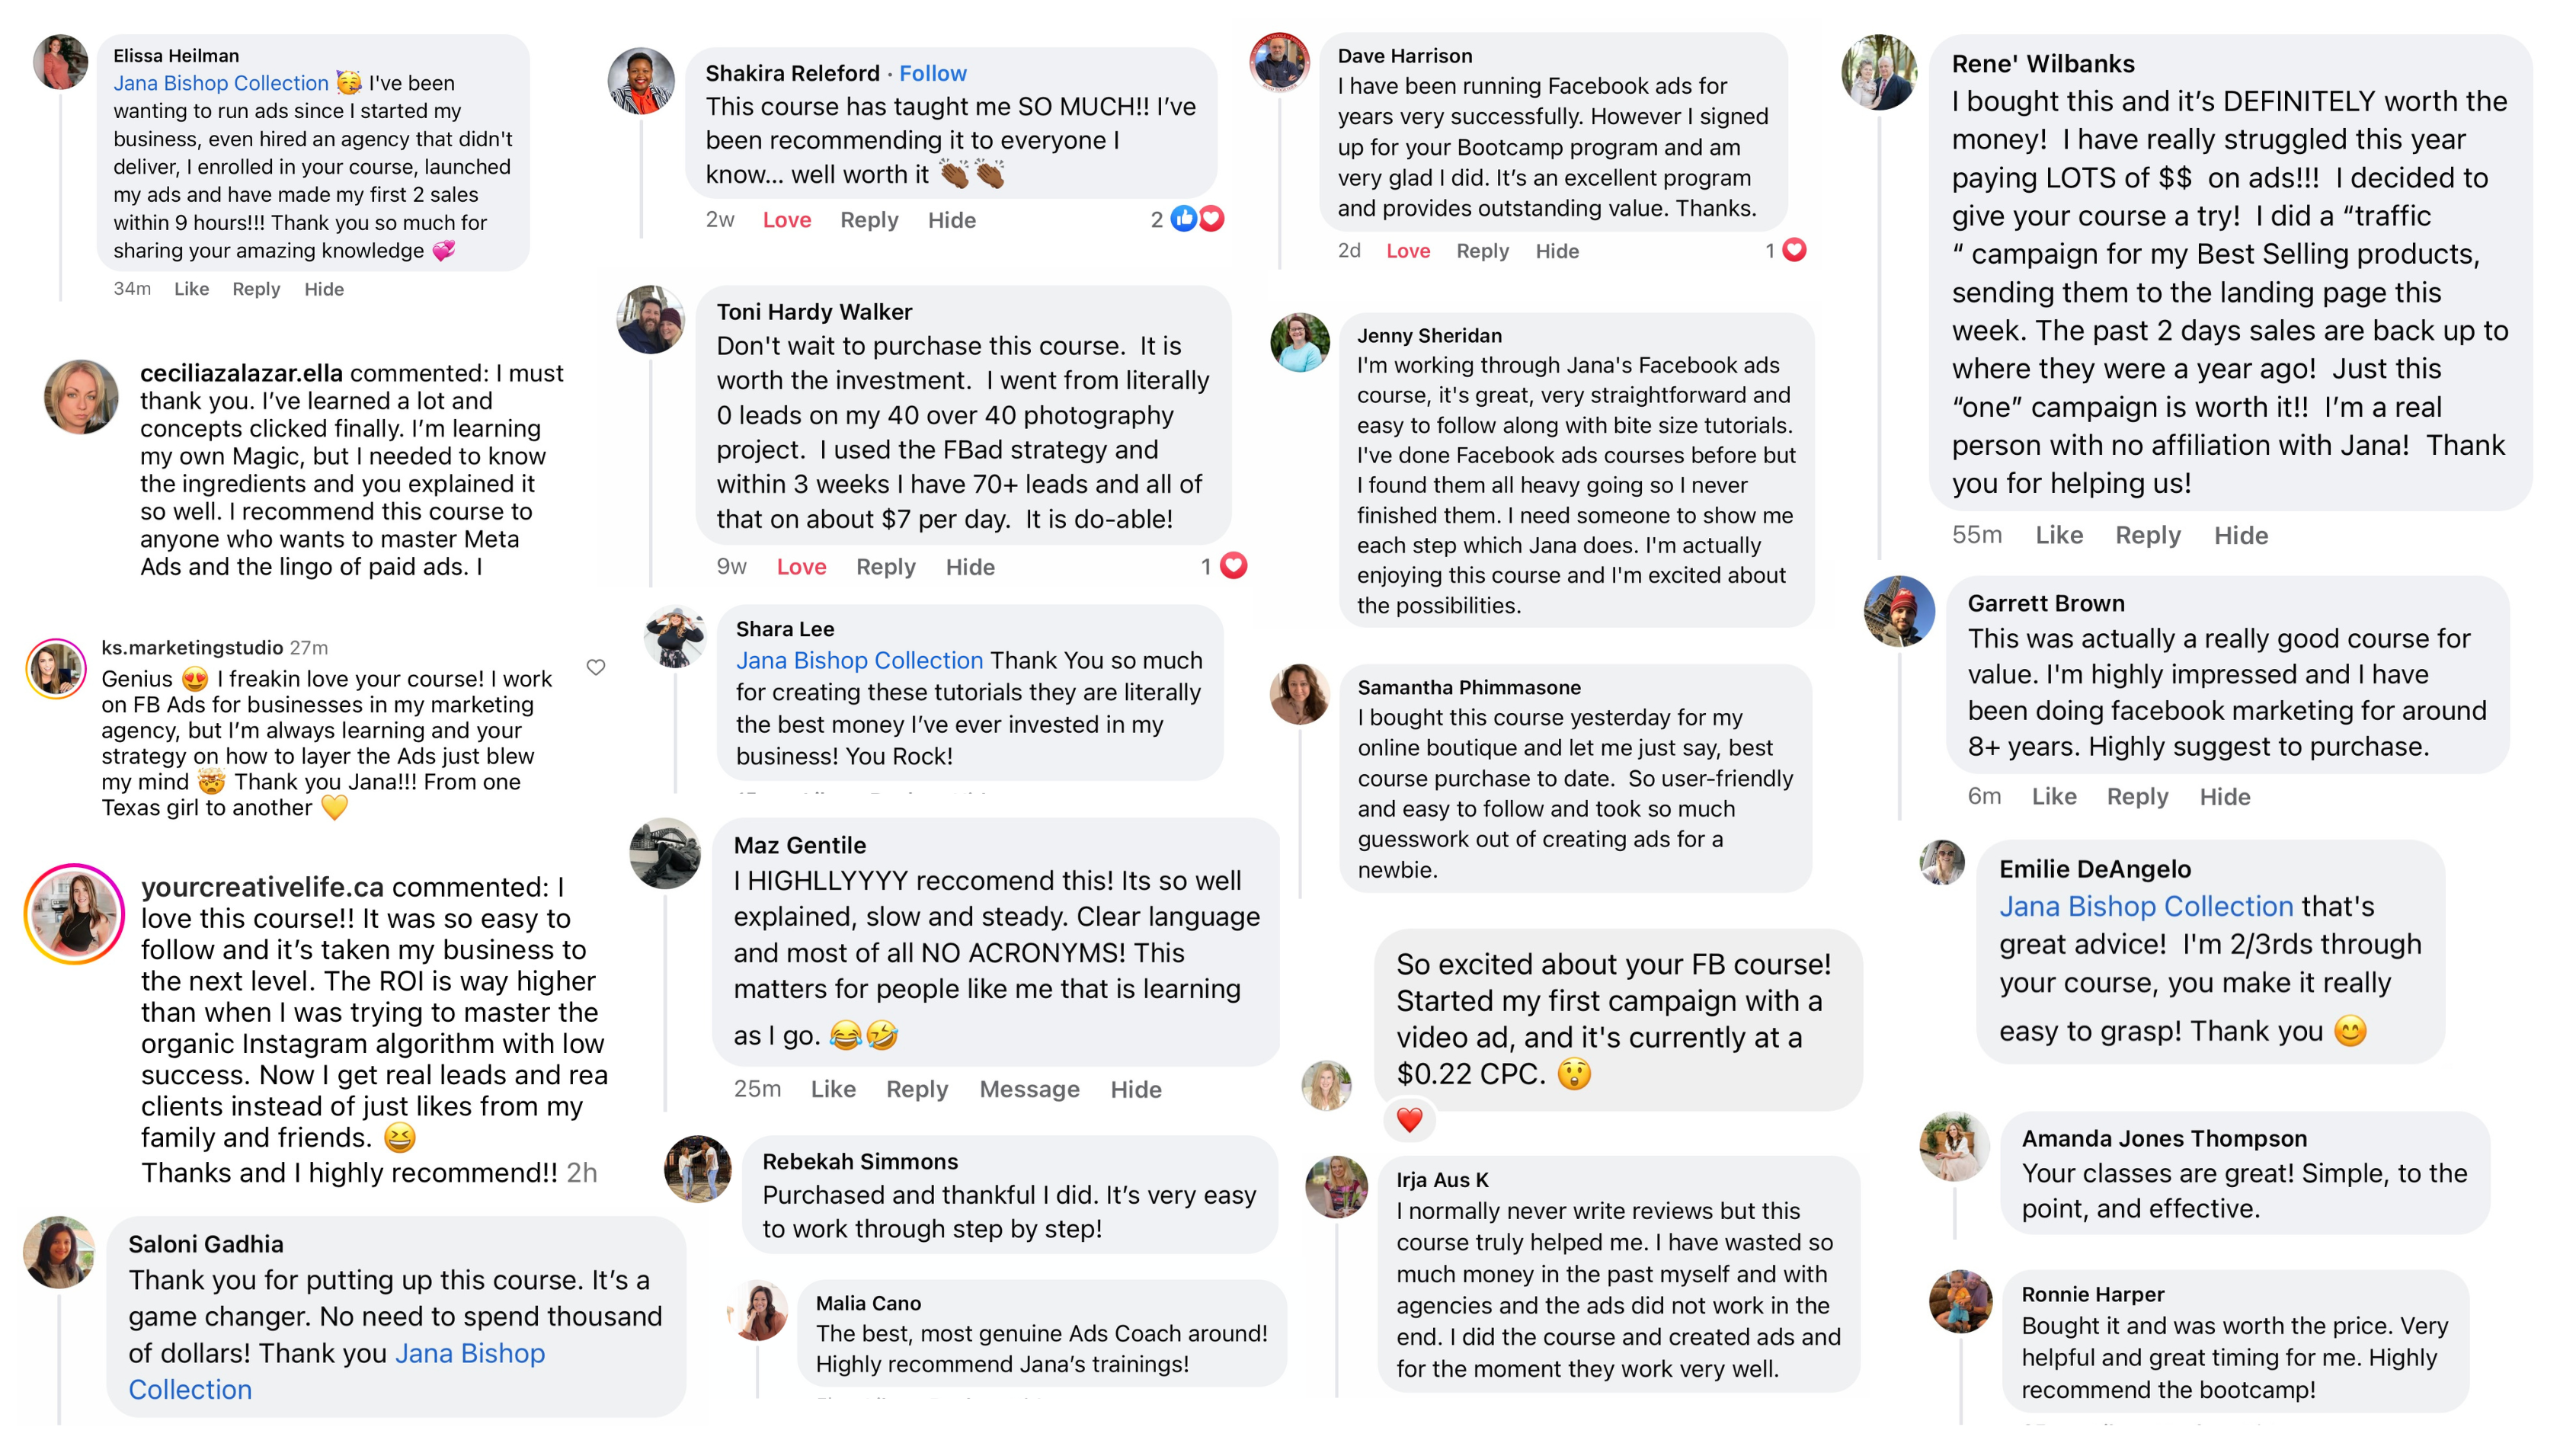Open Garrett Brown's profile picture
Screen dimensions: 2560x1440
pos(1899,611)
